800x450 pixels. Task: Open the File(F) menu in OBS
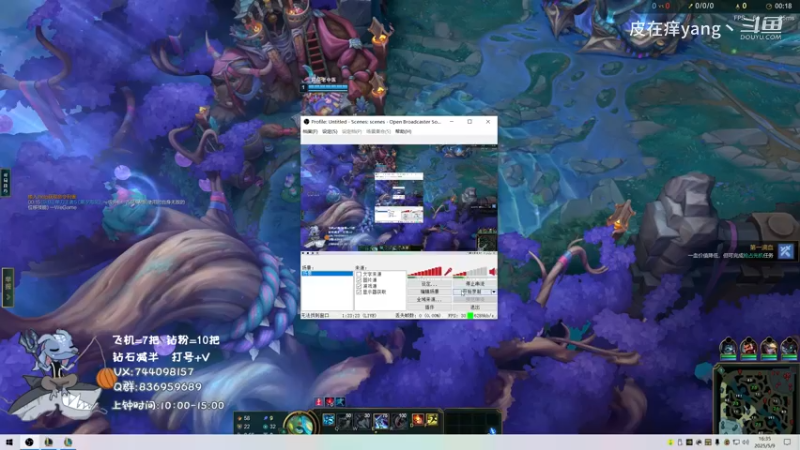click(x=310, y=132)
